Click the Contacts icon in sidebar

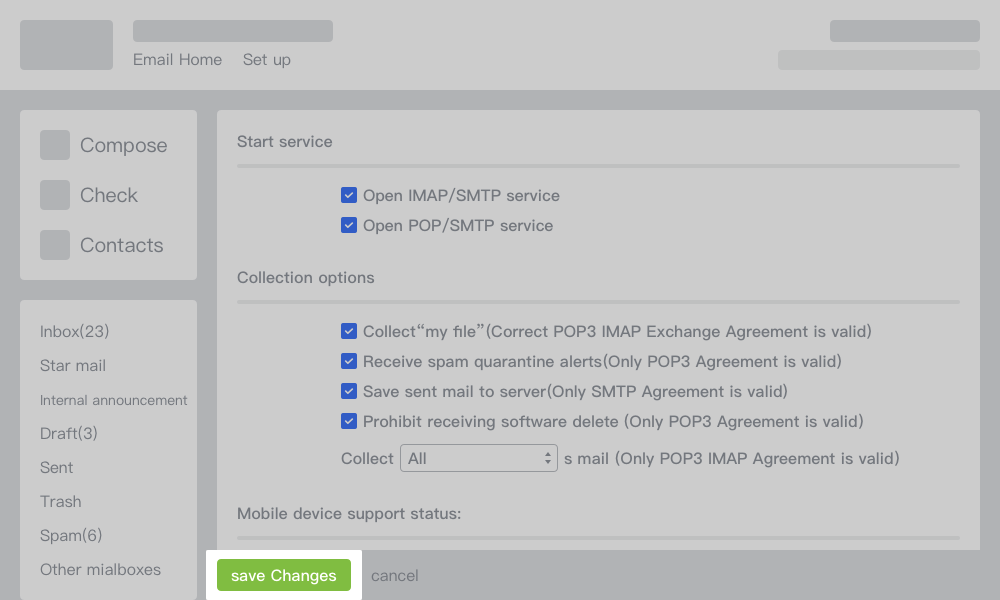(x=55, y=245)
